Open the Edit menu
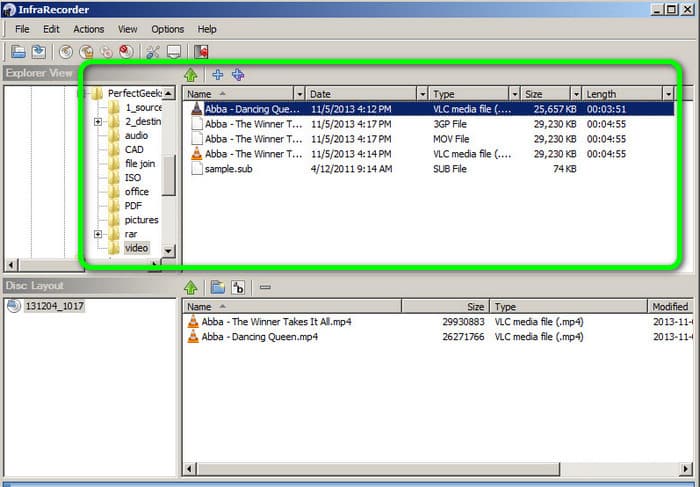 (51, 29)
